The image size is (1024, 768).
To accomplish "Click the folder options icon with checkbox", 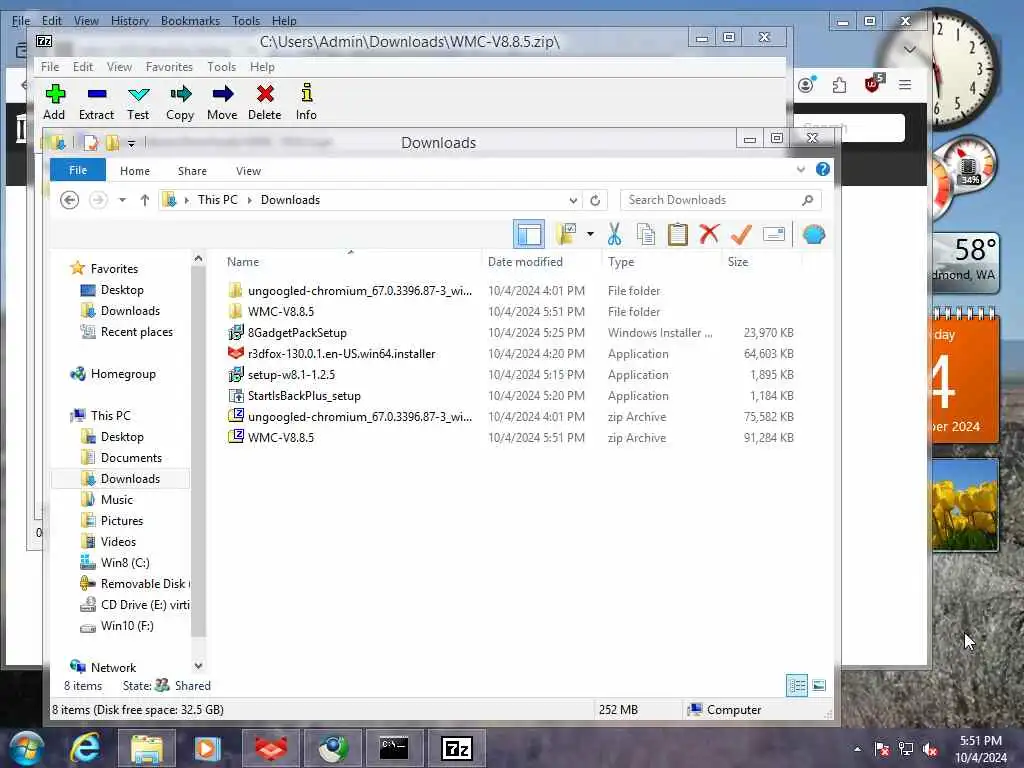I will click(566, 234).
